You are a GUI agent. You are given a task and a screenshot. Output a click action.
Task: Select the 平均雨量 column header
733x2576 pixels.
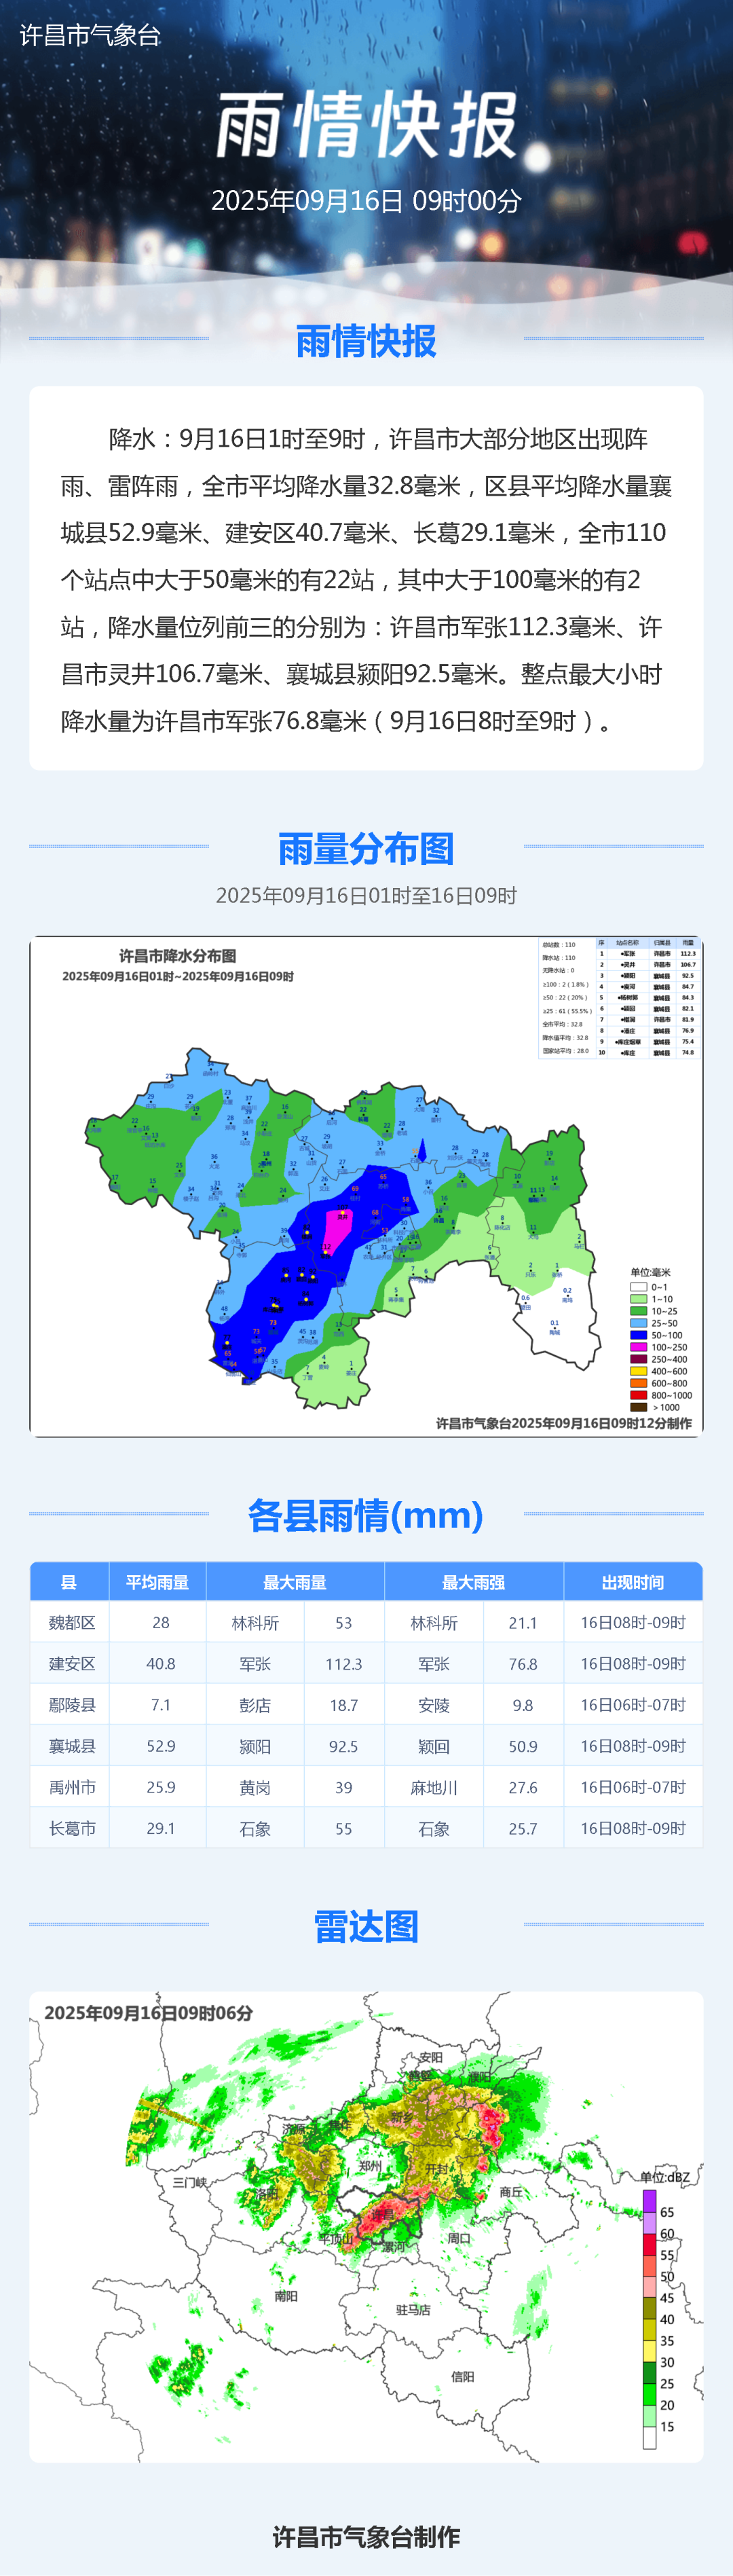(x=157, y=1582)
